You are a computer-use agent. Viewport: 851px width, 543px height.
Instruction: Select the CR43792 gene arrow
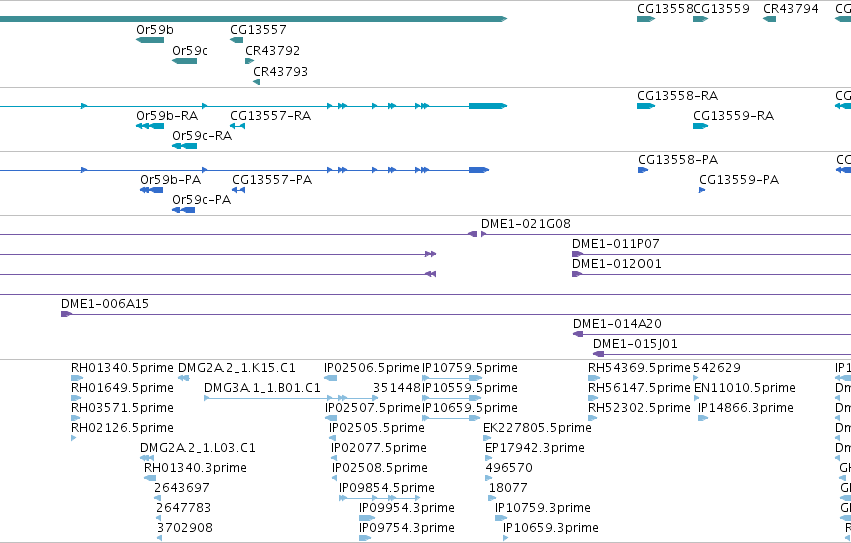[250, 61]
